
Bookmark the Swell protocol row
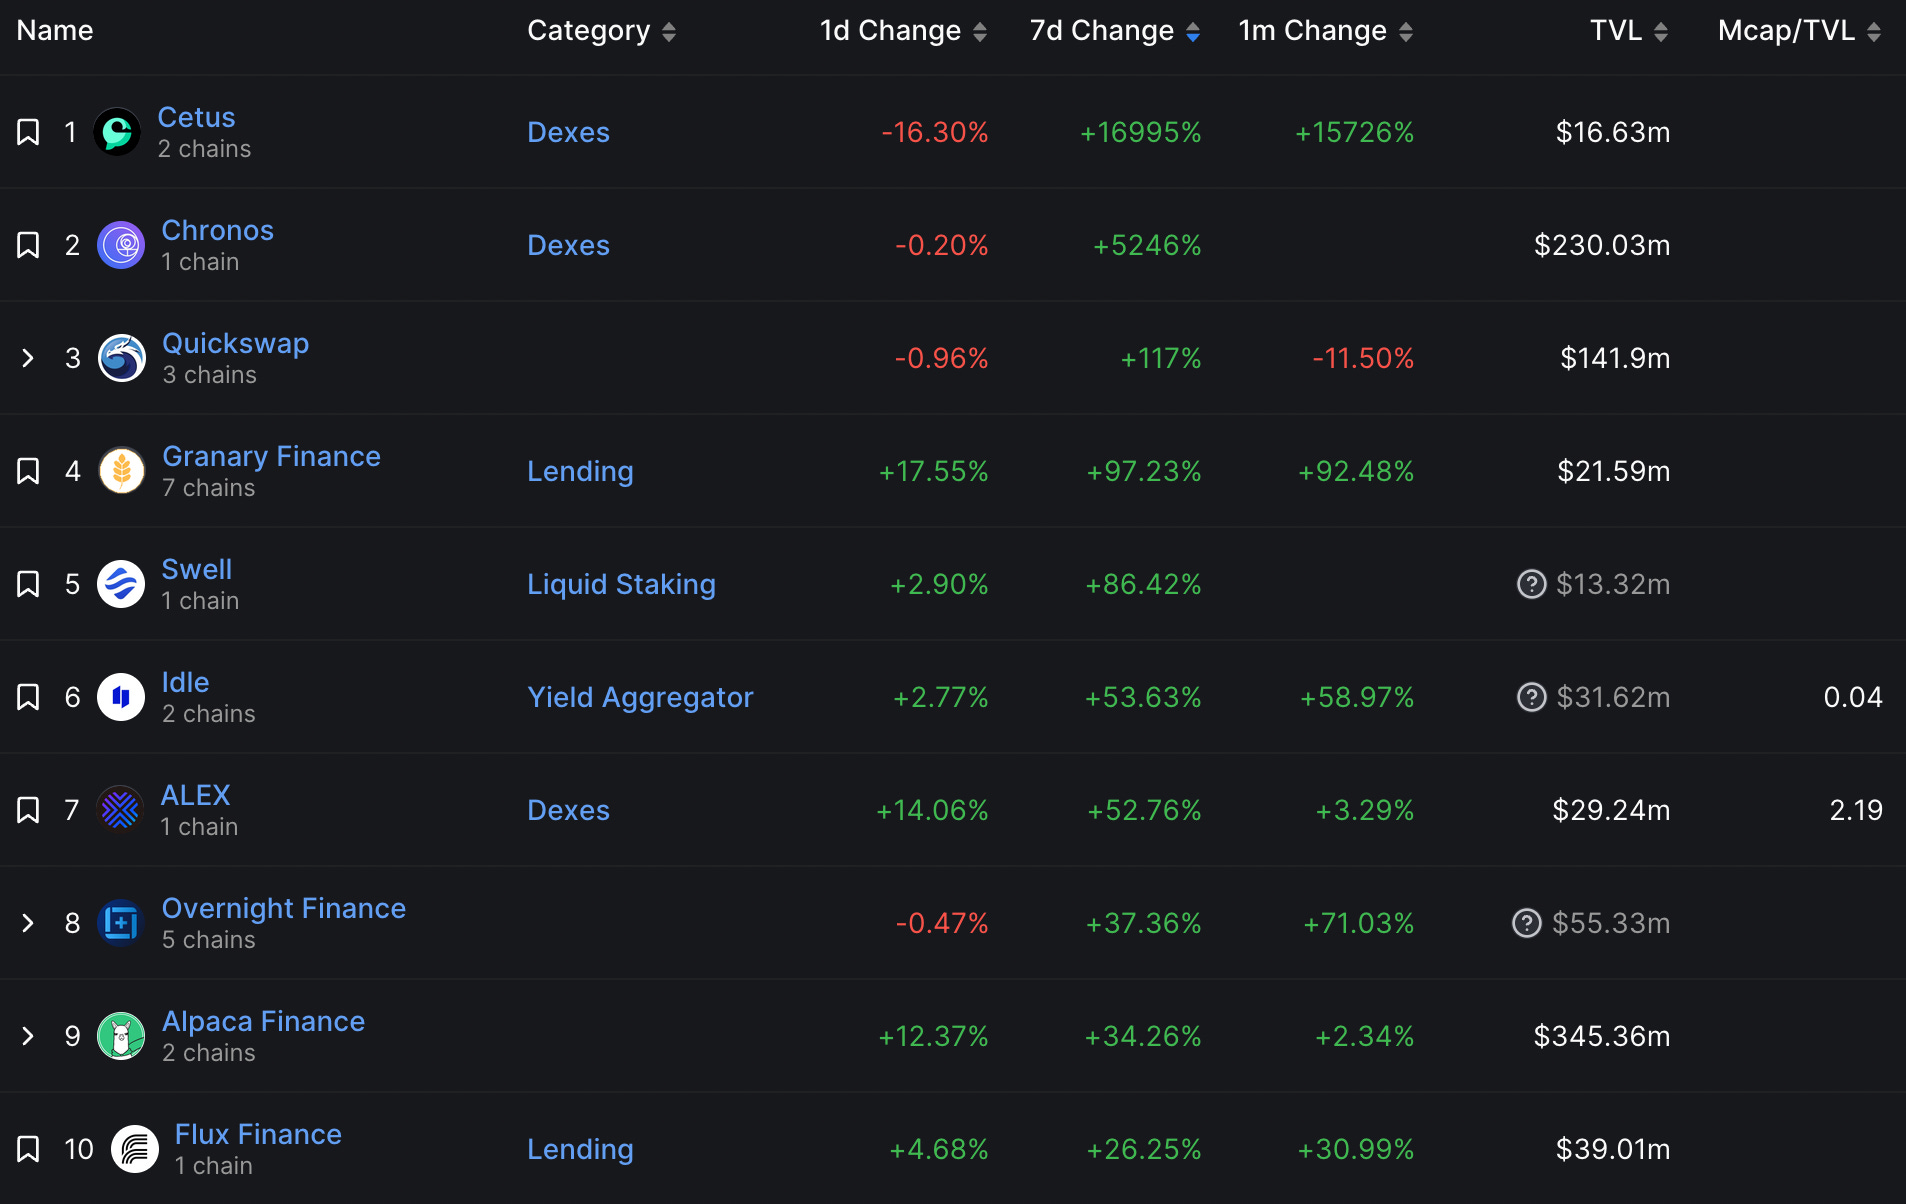pyautogui.click(x=28, y=584)
